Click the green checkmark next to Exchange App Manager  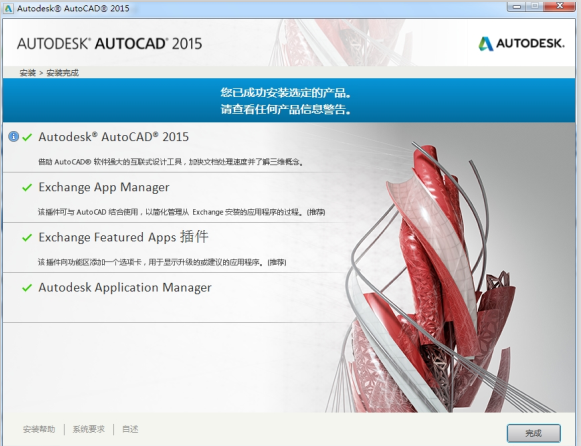[27, 187]
